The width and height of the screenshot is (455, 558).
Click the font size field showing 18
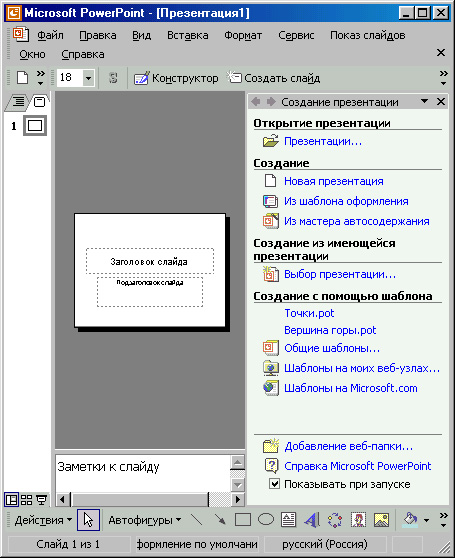click(70, 78)
